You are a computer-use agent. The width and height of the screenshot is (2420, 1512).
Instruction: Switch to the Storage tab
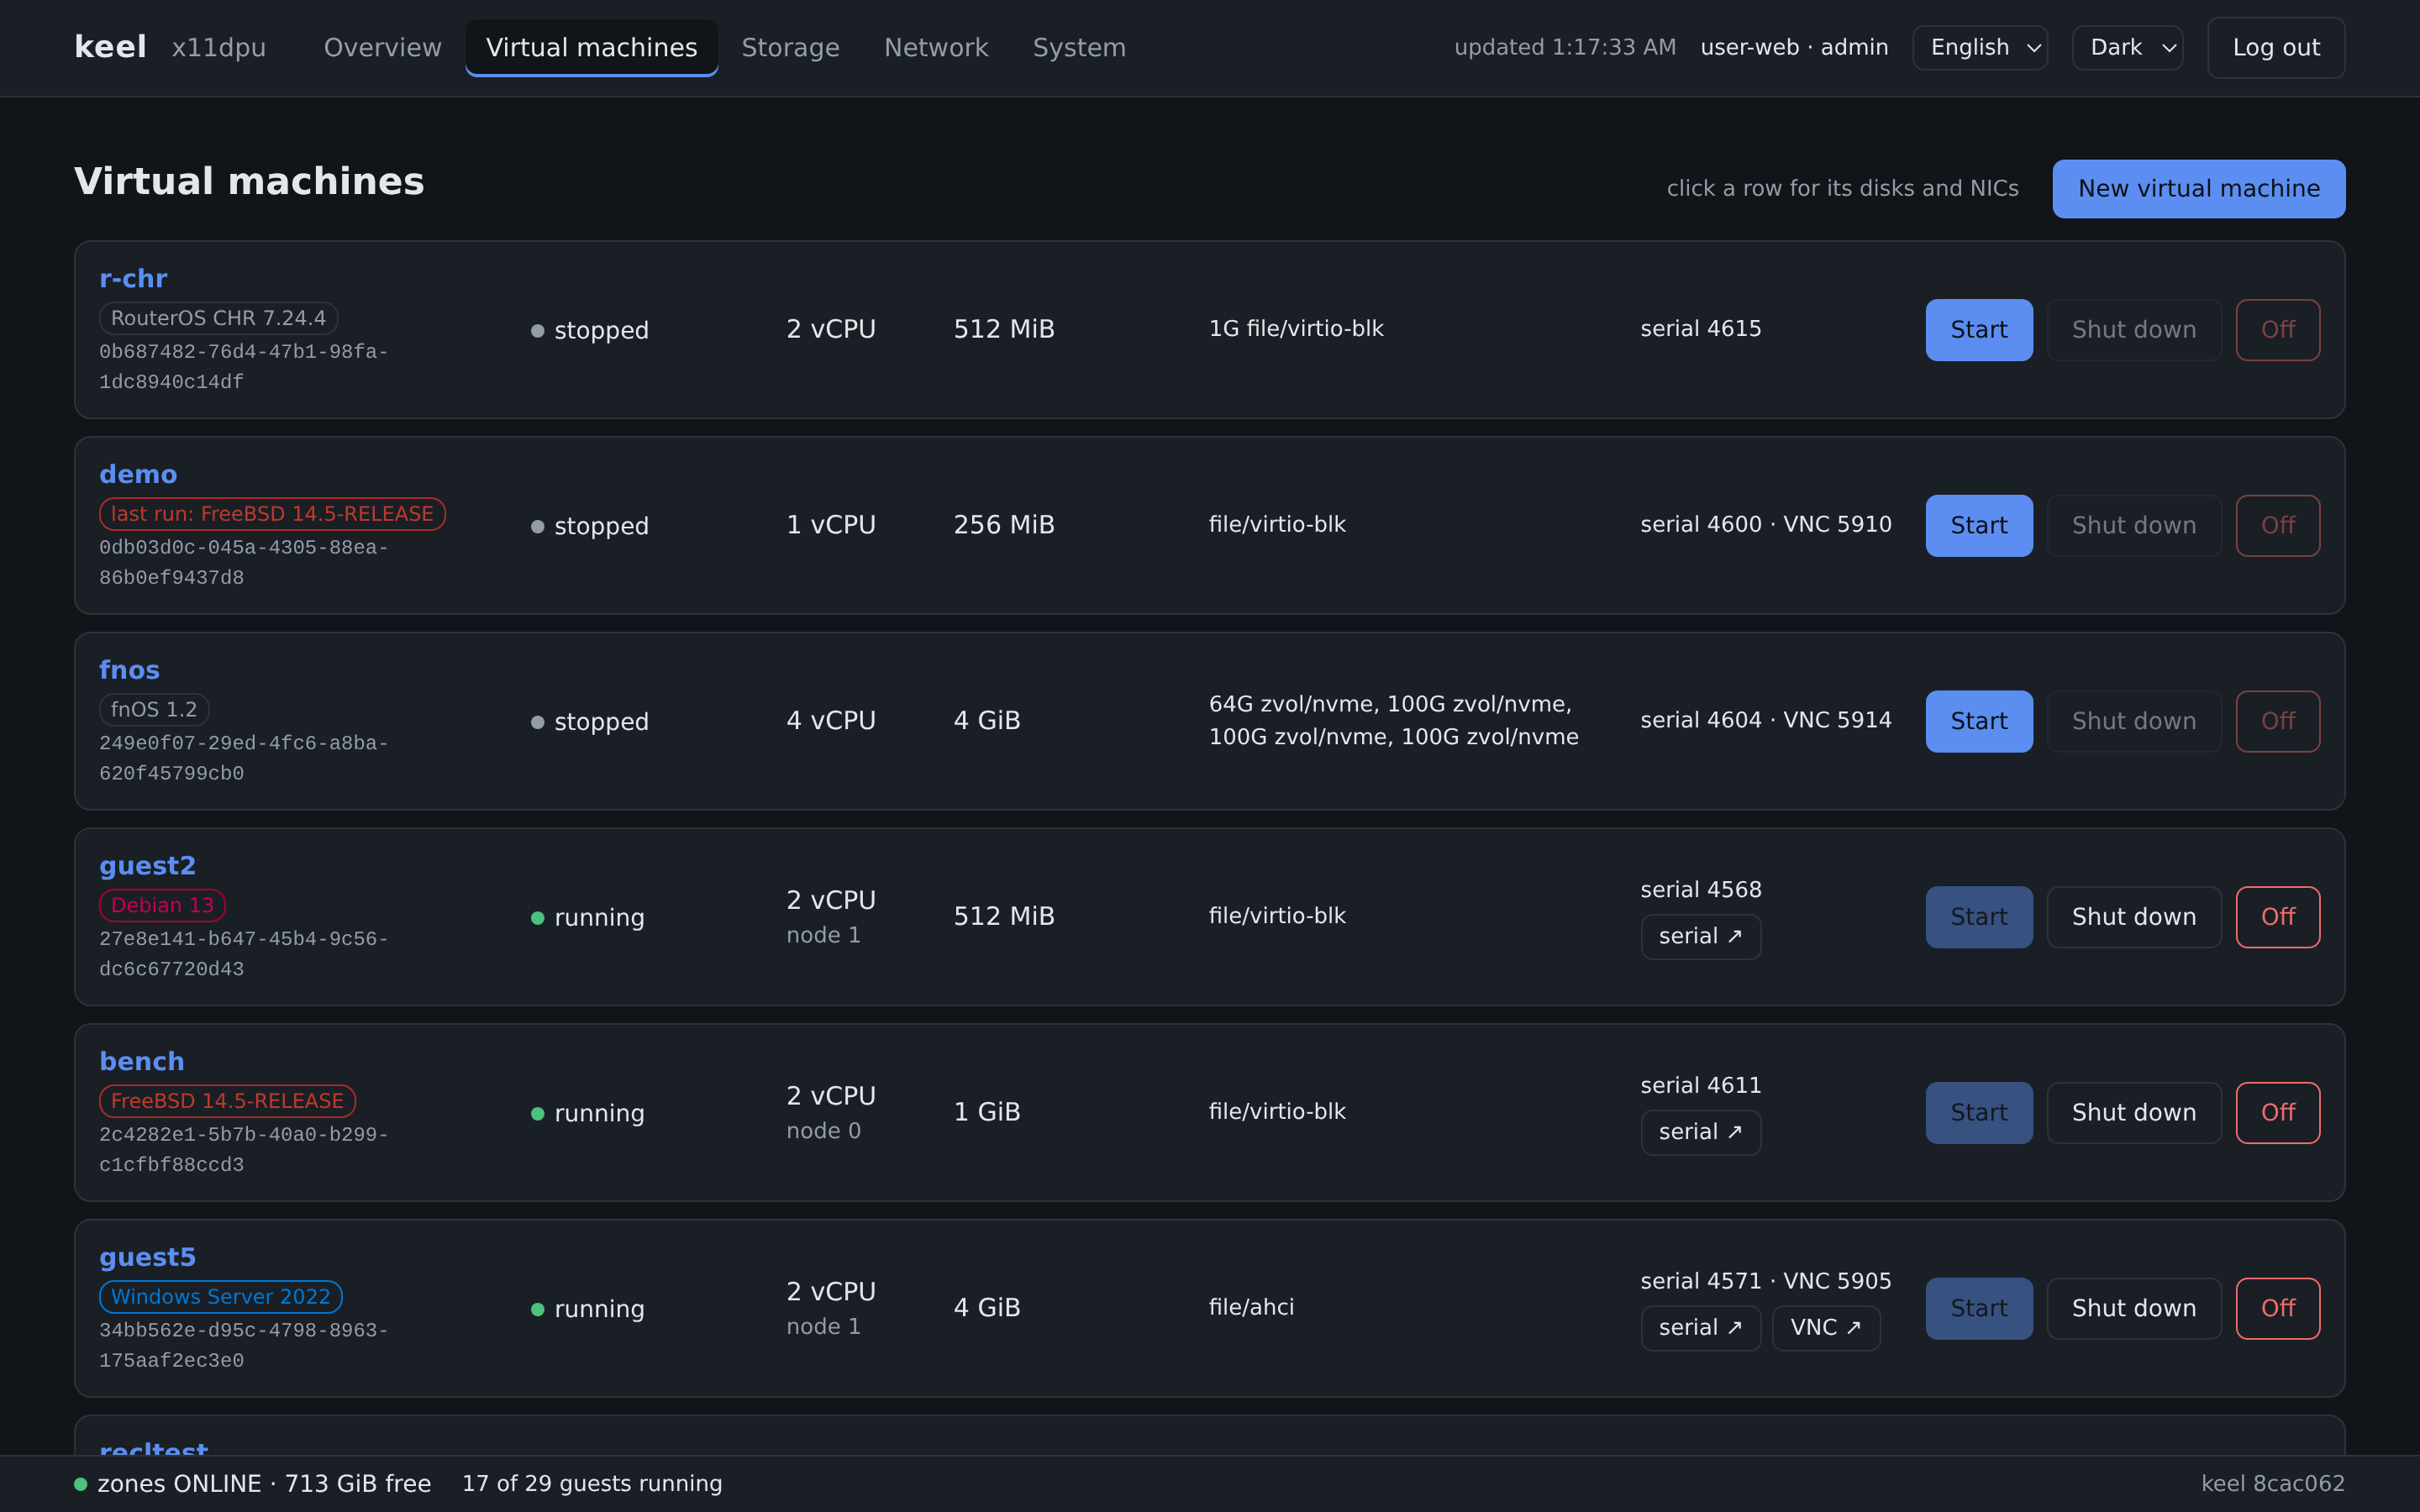[x=790, y=47]
